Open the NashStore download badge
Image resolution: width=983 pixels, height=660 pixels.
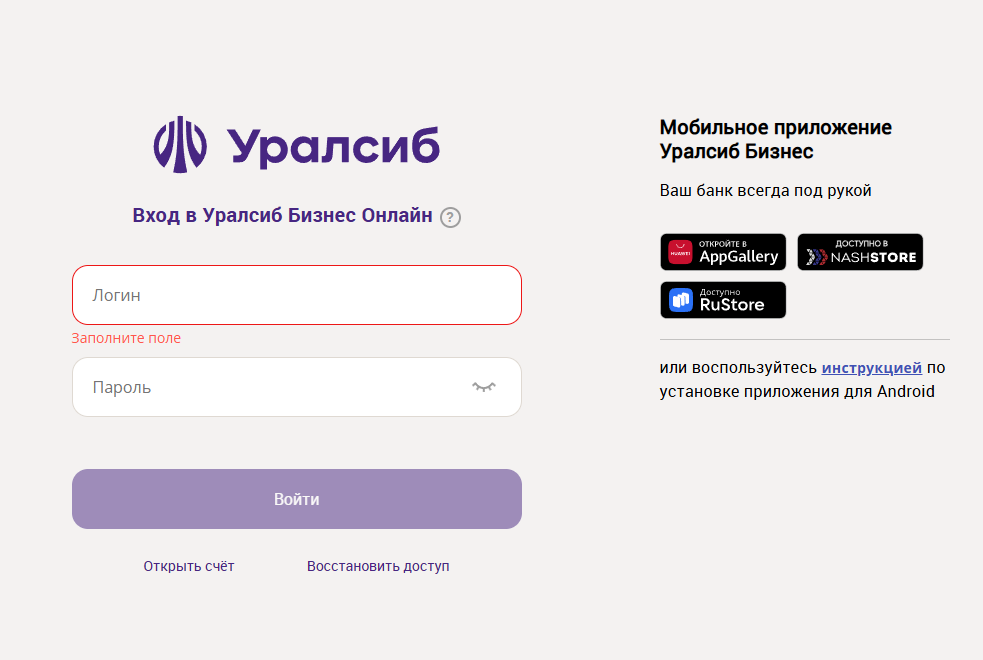pos(860,252)
